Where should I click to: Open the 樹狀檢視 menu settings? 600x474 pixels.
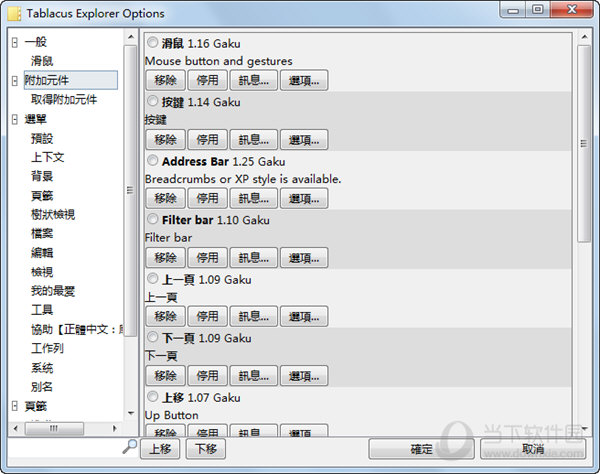(53, 215)
